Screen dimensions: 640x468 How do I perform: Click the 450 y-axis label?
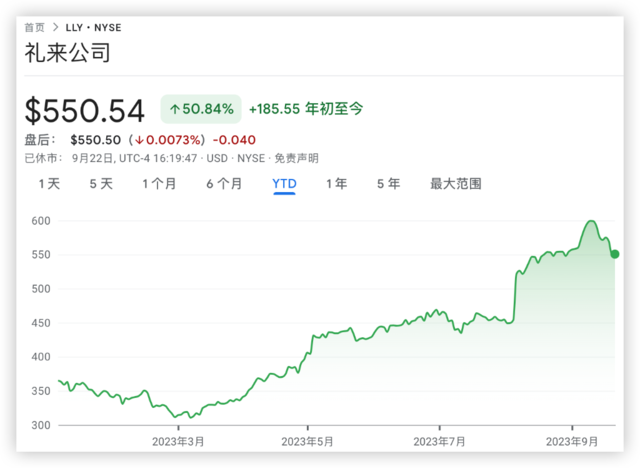click(x=41, y=323)
